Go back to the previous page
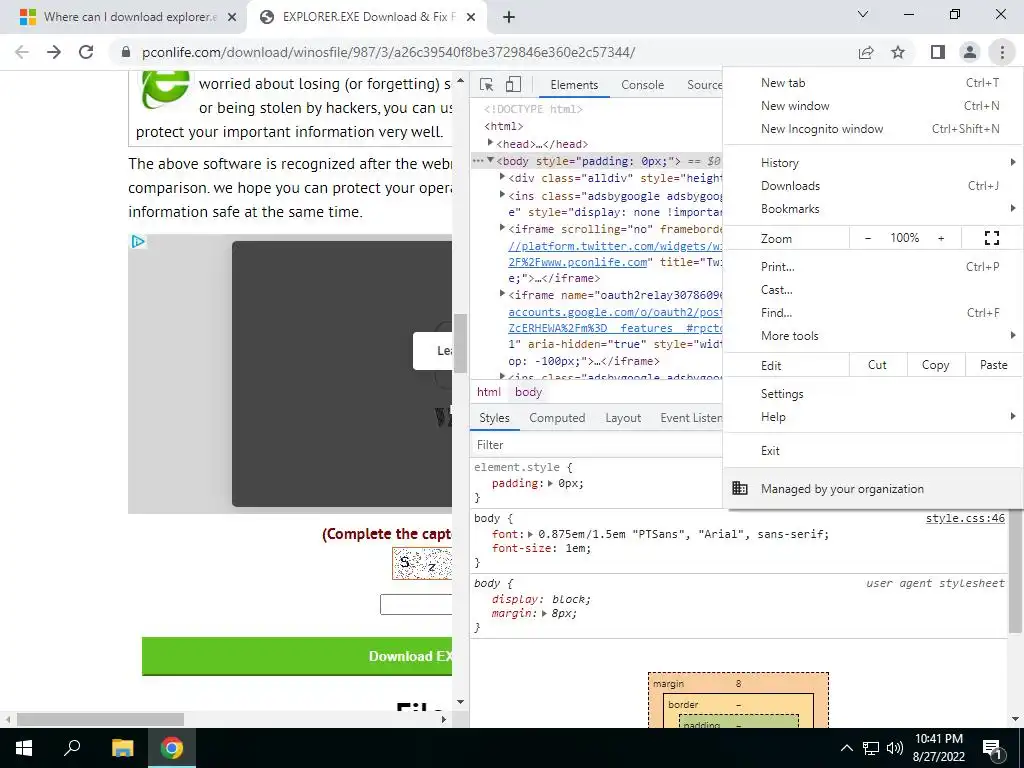The image size is (1024, 768). (22, 52)
